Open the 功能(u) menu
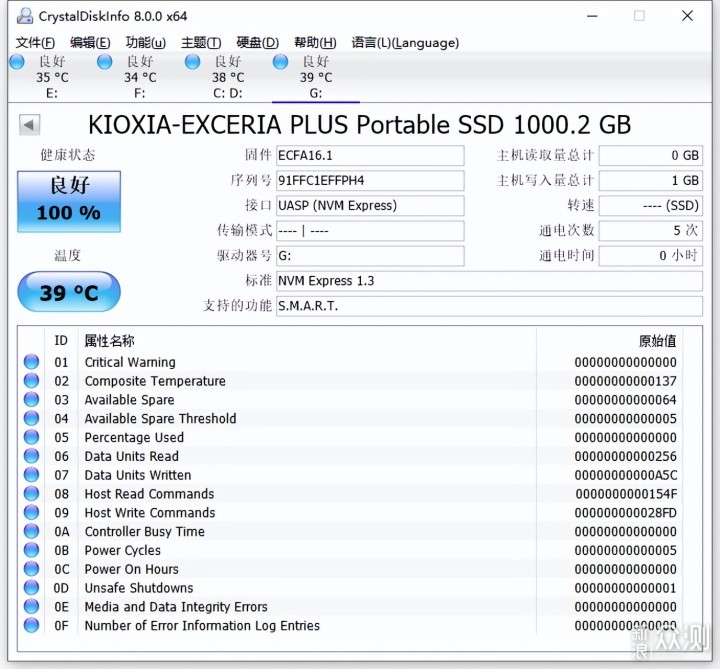720x669 pixels. [146, 43]
